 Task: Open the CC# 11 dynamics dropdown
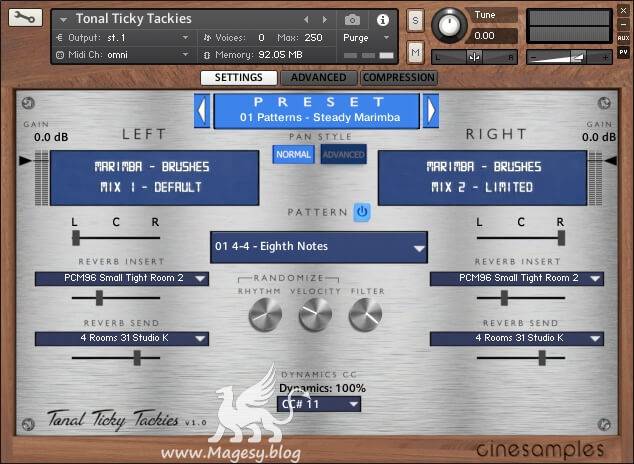[319, 404]
